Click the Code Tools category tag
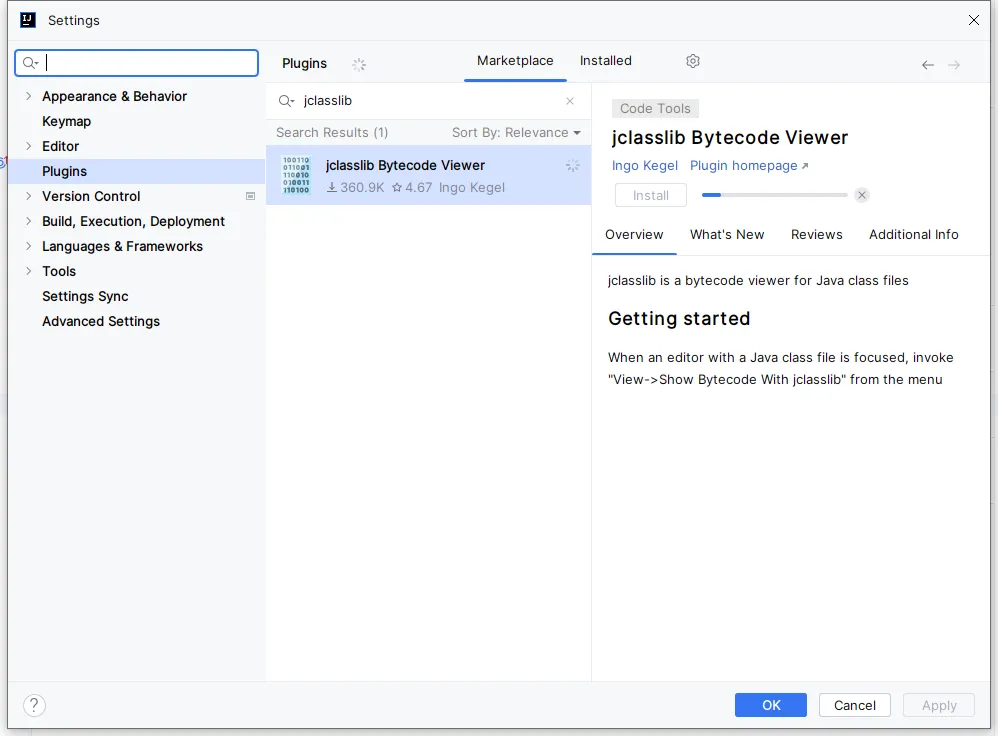Screen dimensions: 998x736 pyautogui.click(x=655, y=108)
